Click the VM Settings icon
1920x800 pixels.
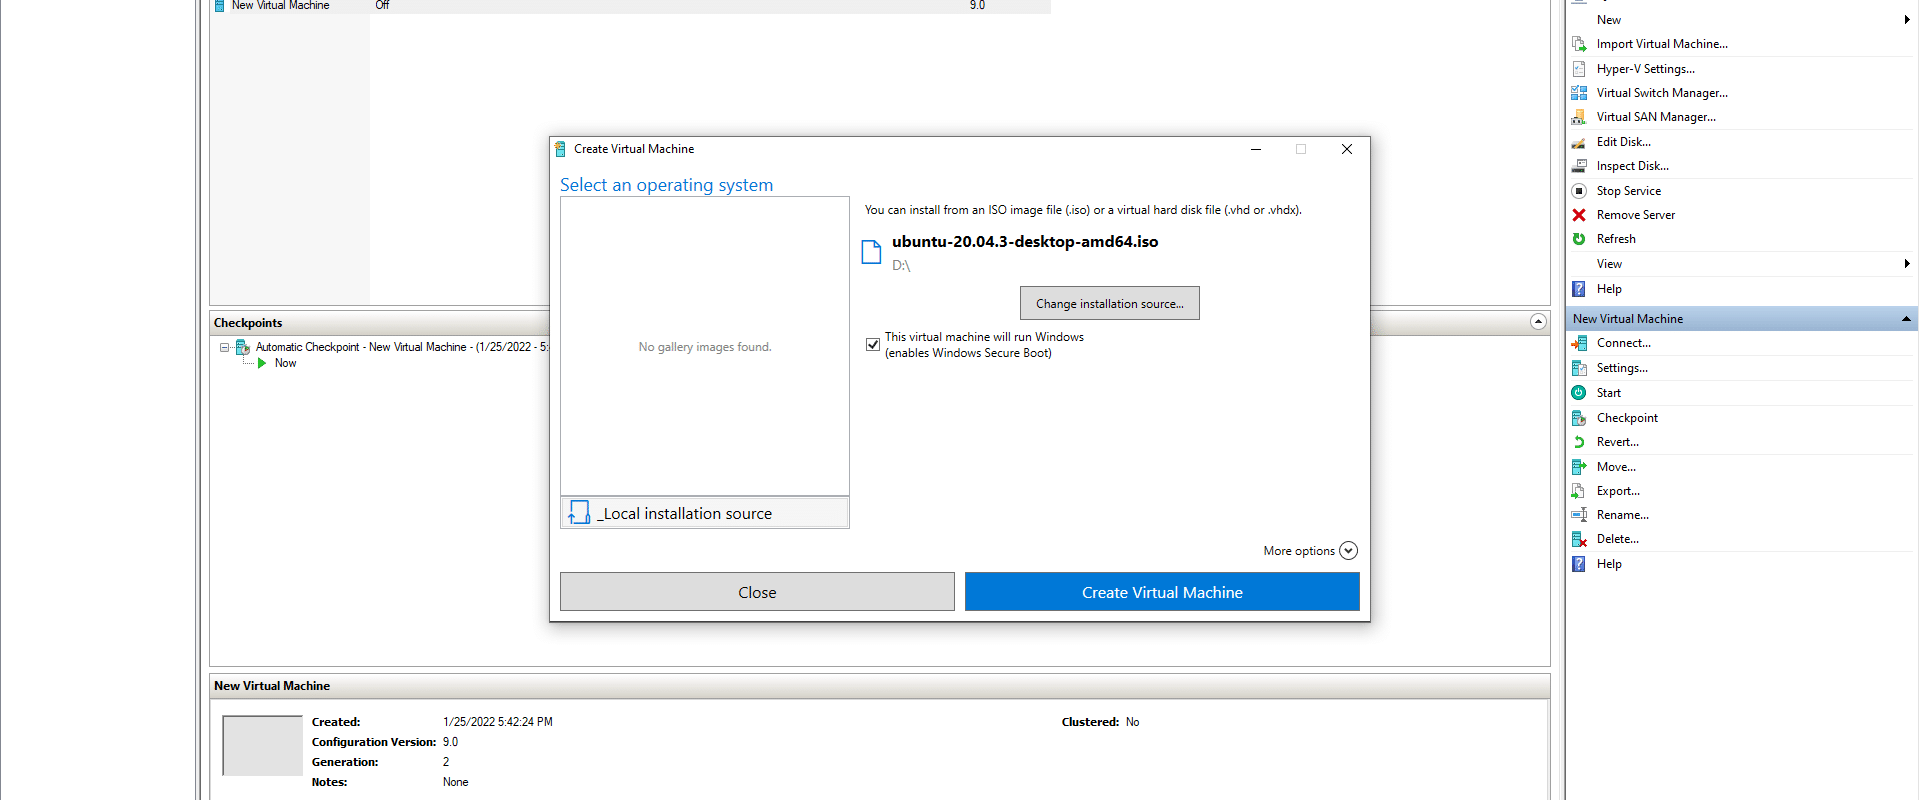(x=1579, y=368)
